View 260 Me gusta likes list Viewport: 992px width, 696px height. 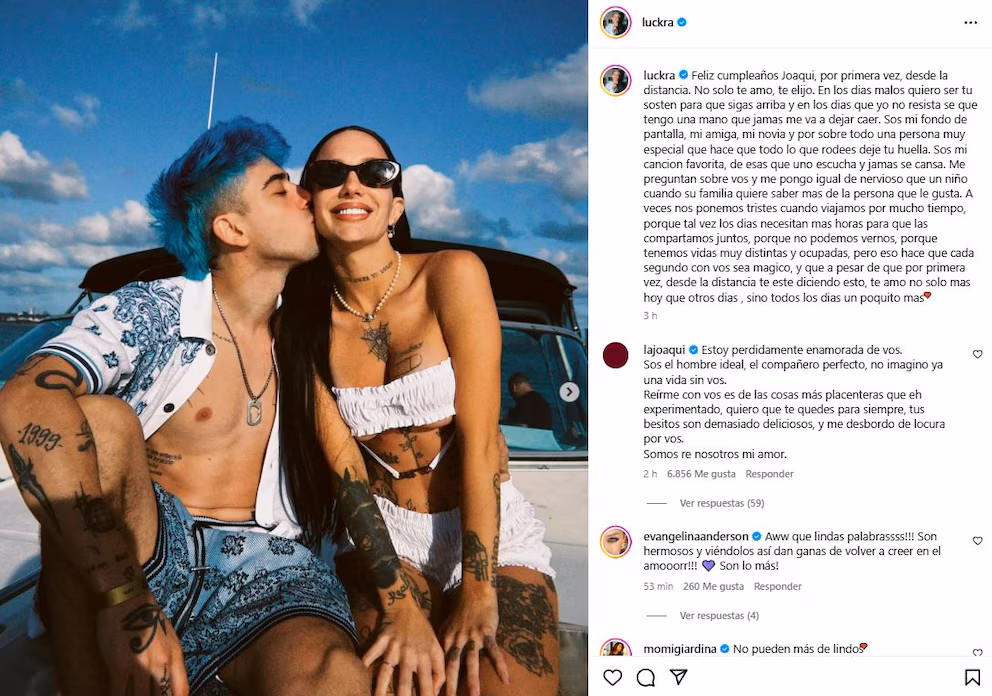point(713,587)
